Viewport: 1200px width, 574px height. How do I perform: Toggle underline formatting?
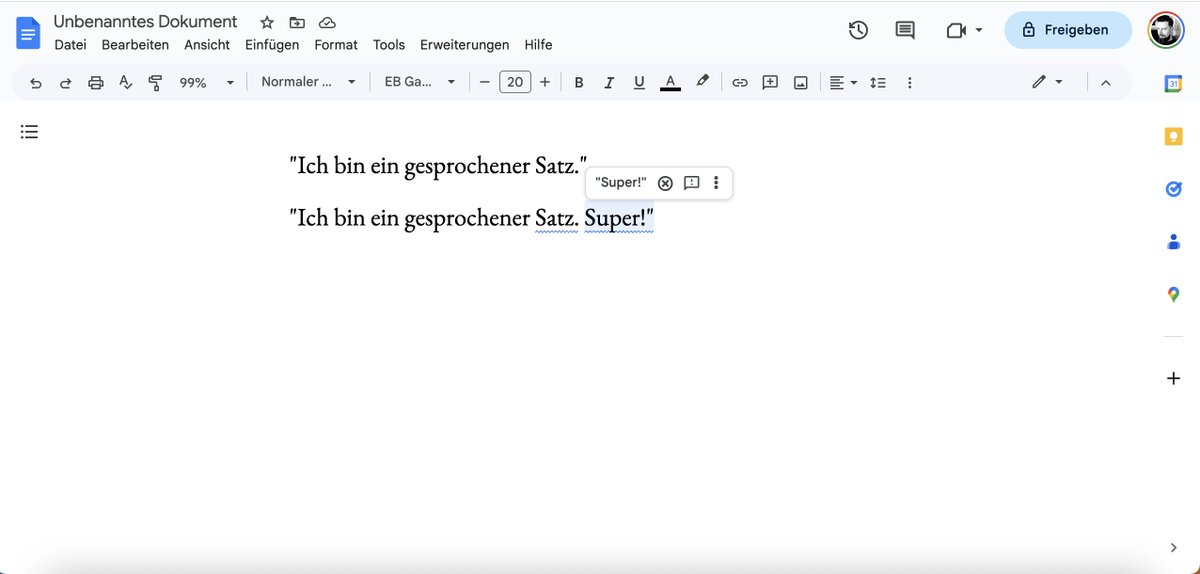639,83
